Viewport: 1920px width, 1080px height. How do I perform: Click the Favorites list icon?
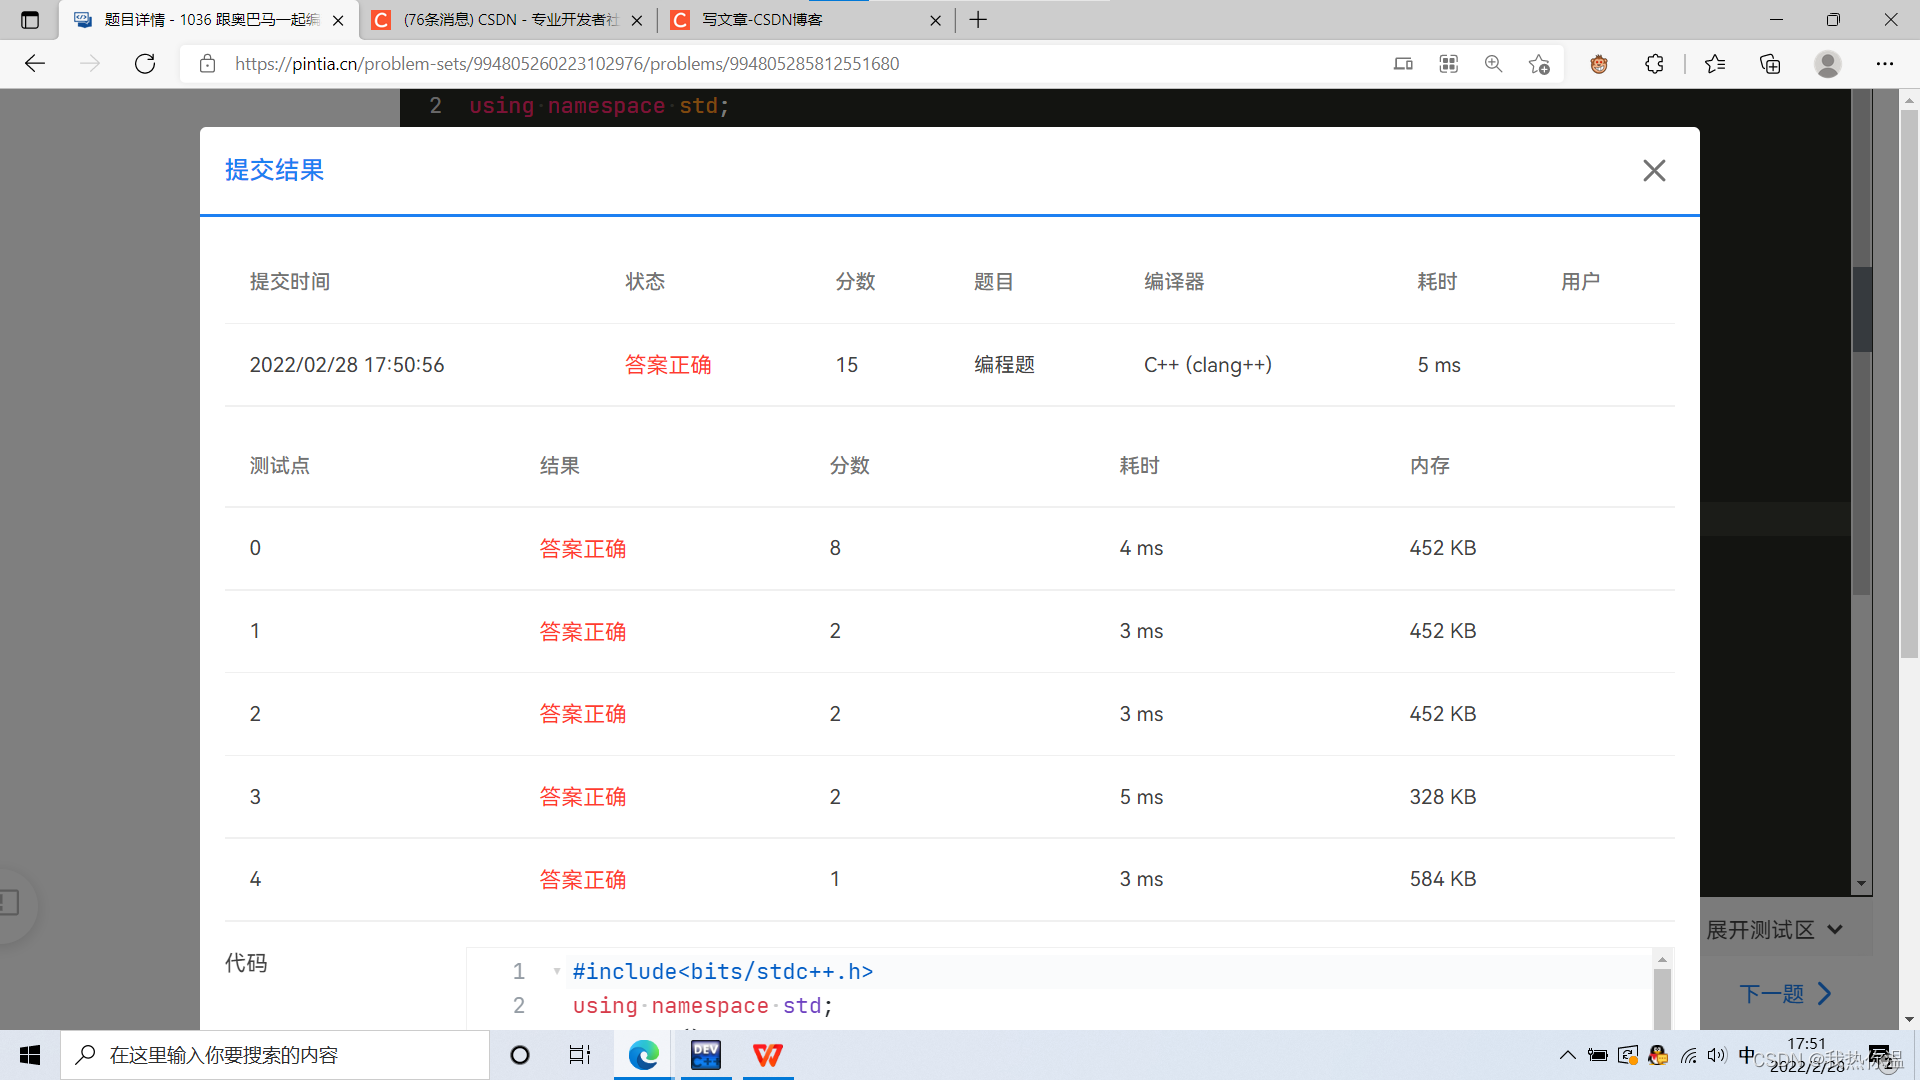1715,63
